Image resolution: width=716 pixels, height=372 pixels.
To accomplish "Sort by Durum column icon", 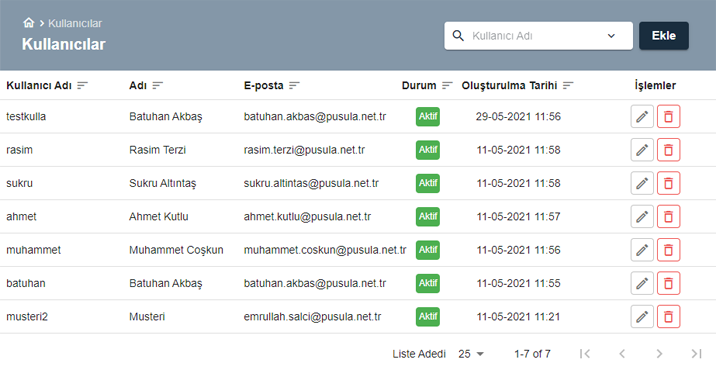I will [448, 85].
